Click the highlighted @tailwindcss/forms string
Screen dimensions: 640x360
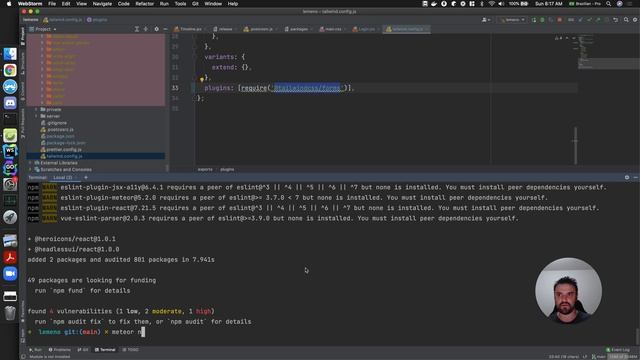(x=307, y=88)
